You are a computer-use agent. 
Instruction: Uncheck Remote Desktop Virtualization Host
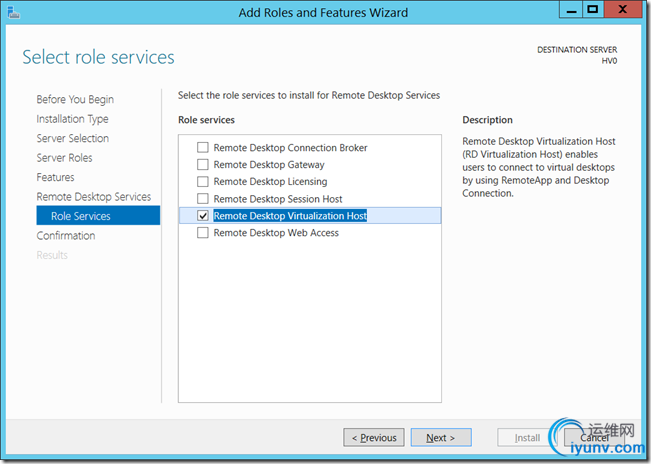(203, 216)
